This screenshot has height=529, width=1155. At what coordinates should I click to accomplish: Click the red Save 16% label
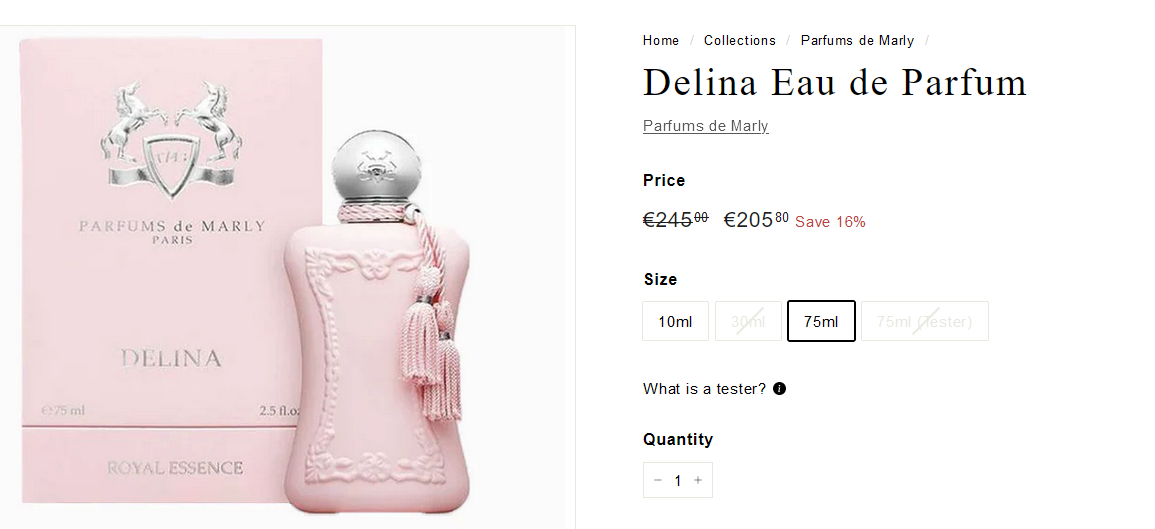coord(830,222)
